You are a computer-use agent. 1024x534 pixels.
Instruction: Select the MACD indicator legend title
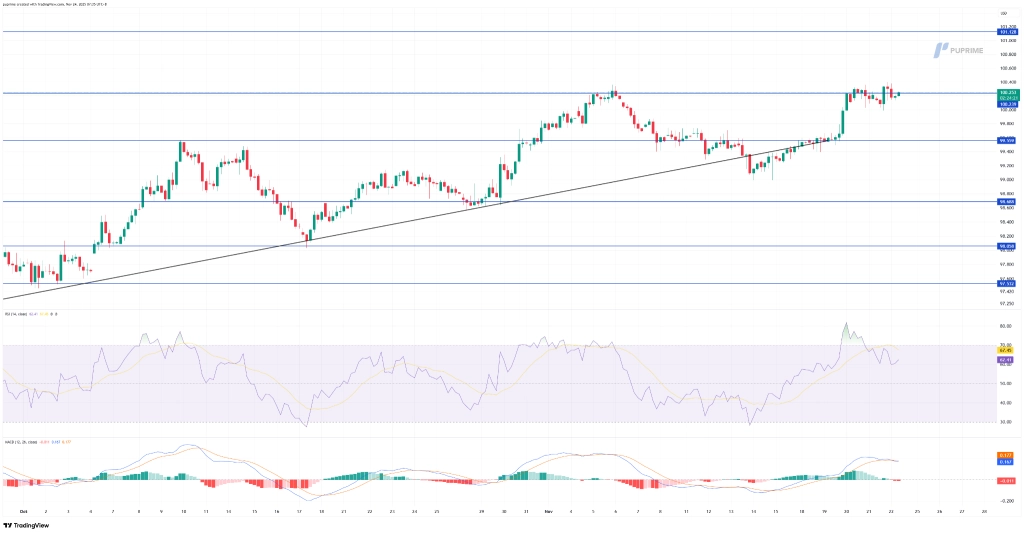[x=17, y=441]
